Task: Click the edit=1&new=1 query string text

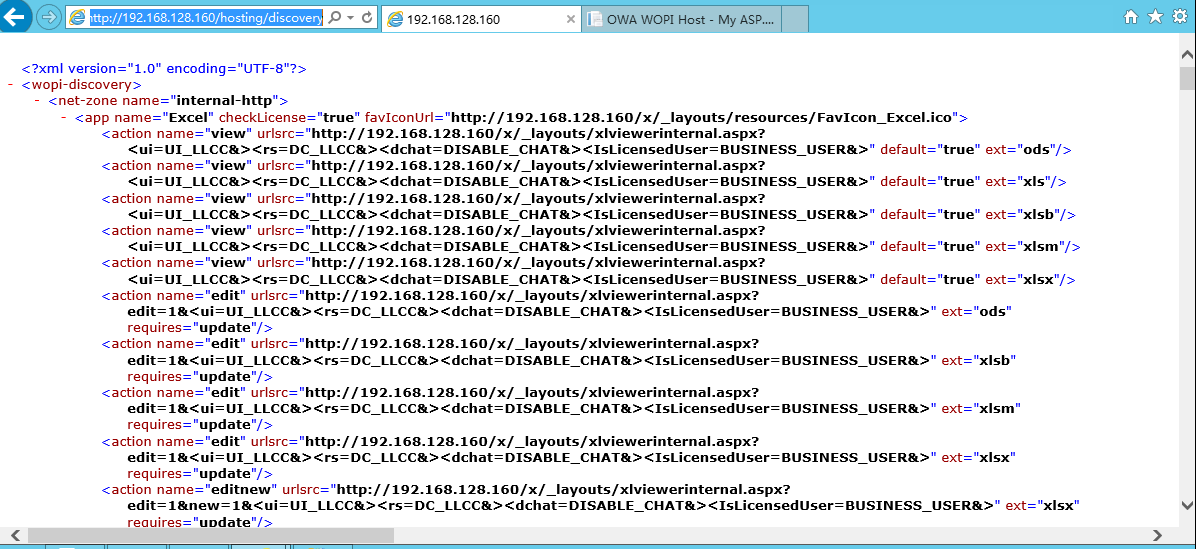Action: [190, 506]
